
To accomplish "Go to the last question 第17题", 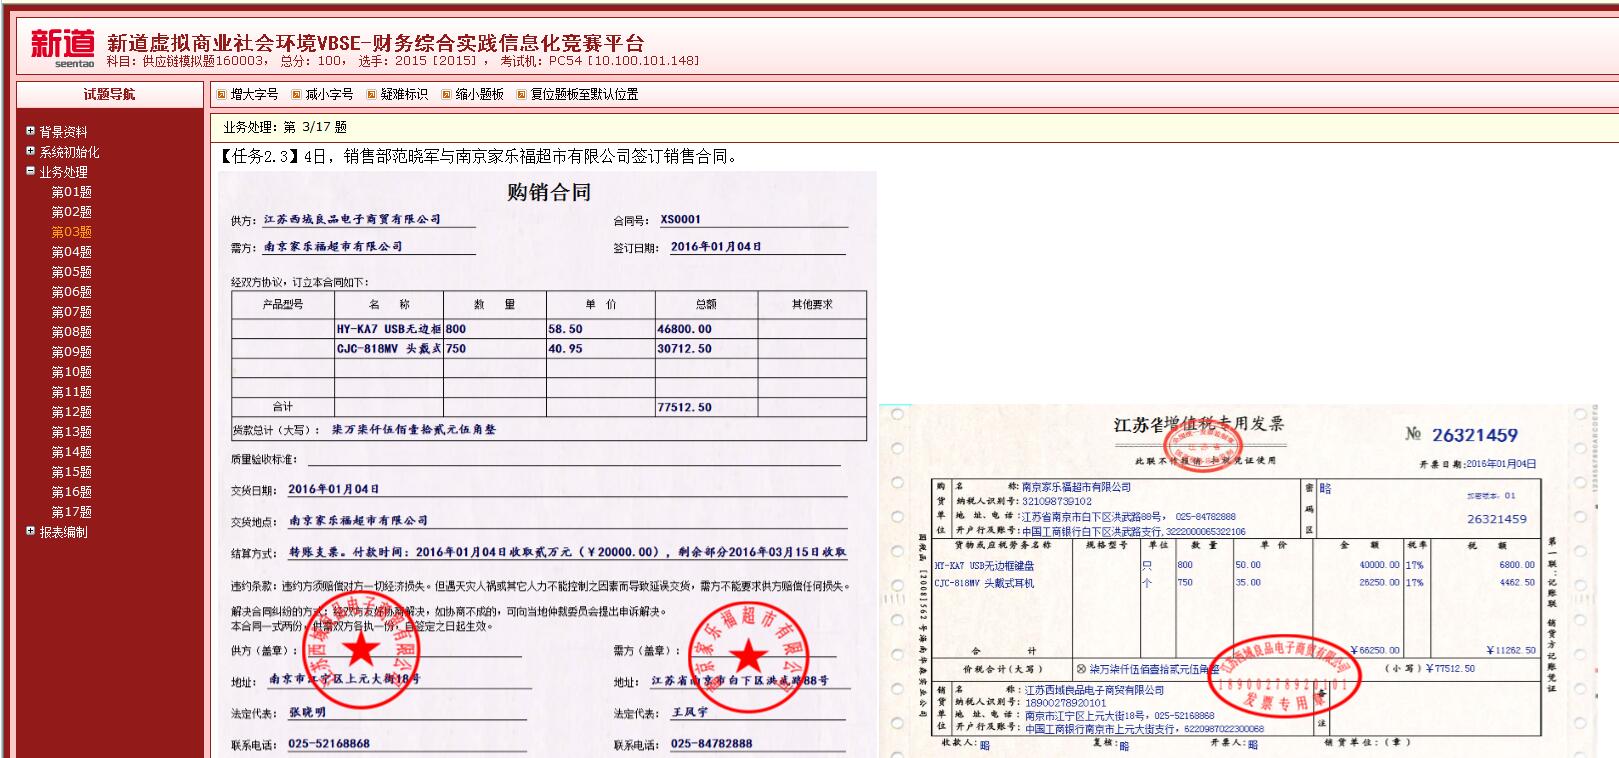I will coord(72,512).
